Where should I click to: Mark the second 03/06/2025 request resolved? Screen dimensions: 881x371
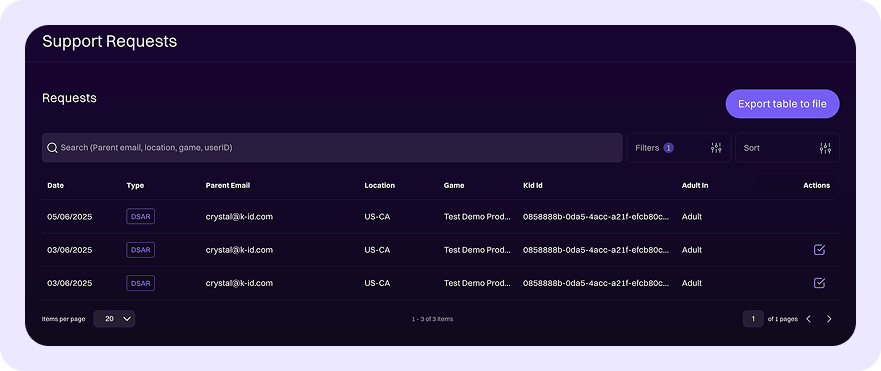pos(819,283)
